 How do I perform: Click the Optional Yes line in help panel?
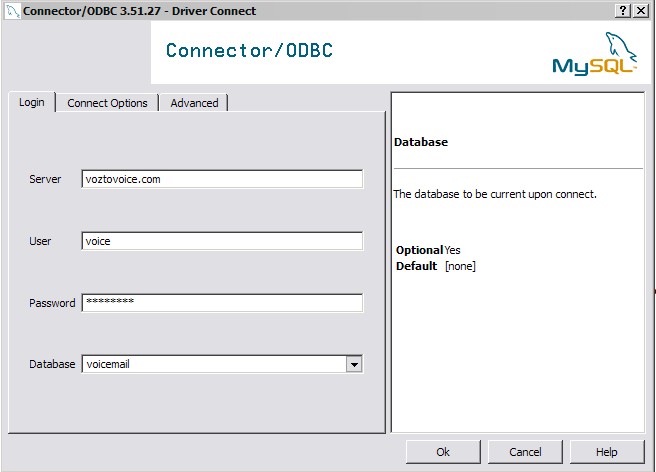pos(428,250)
